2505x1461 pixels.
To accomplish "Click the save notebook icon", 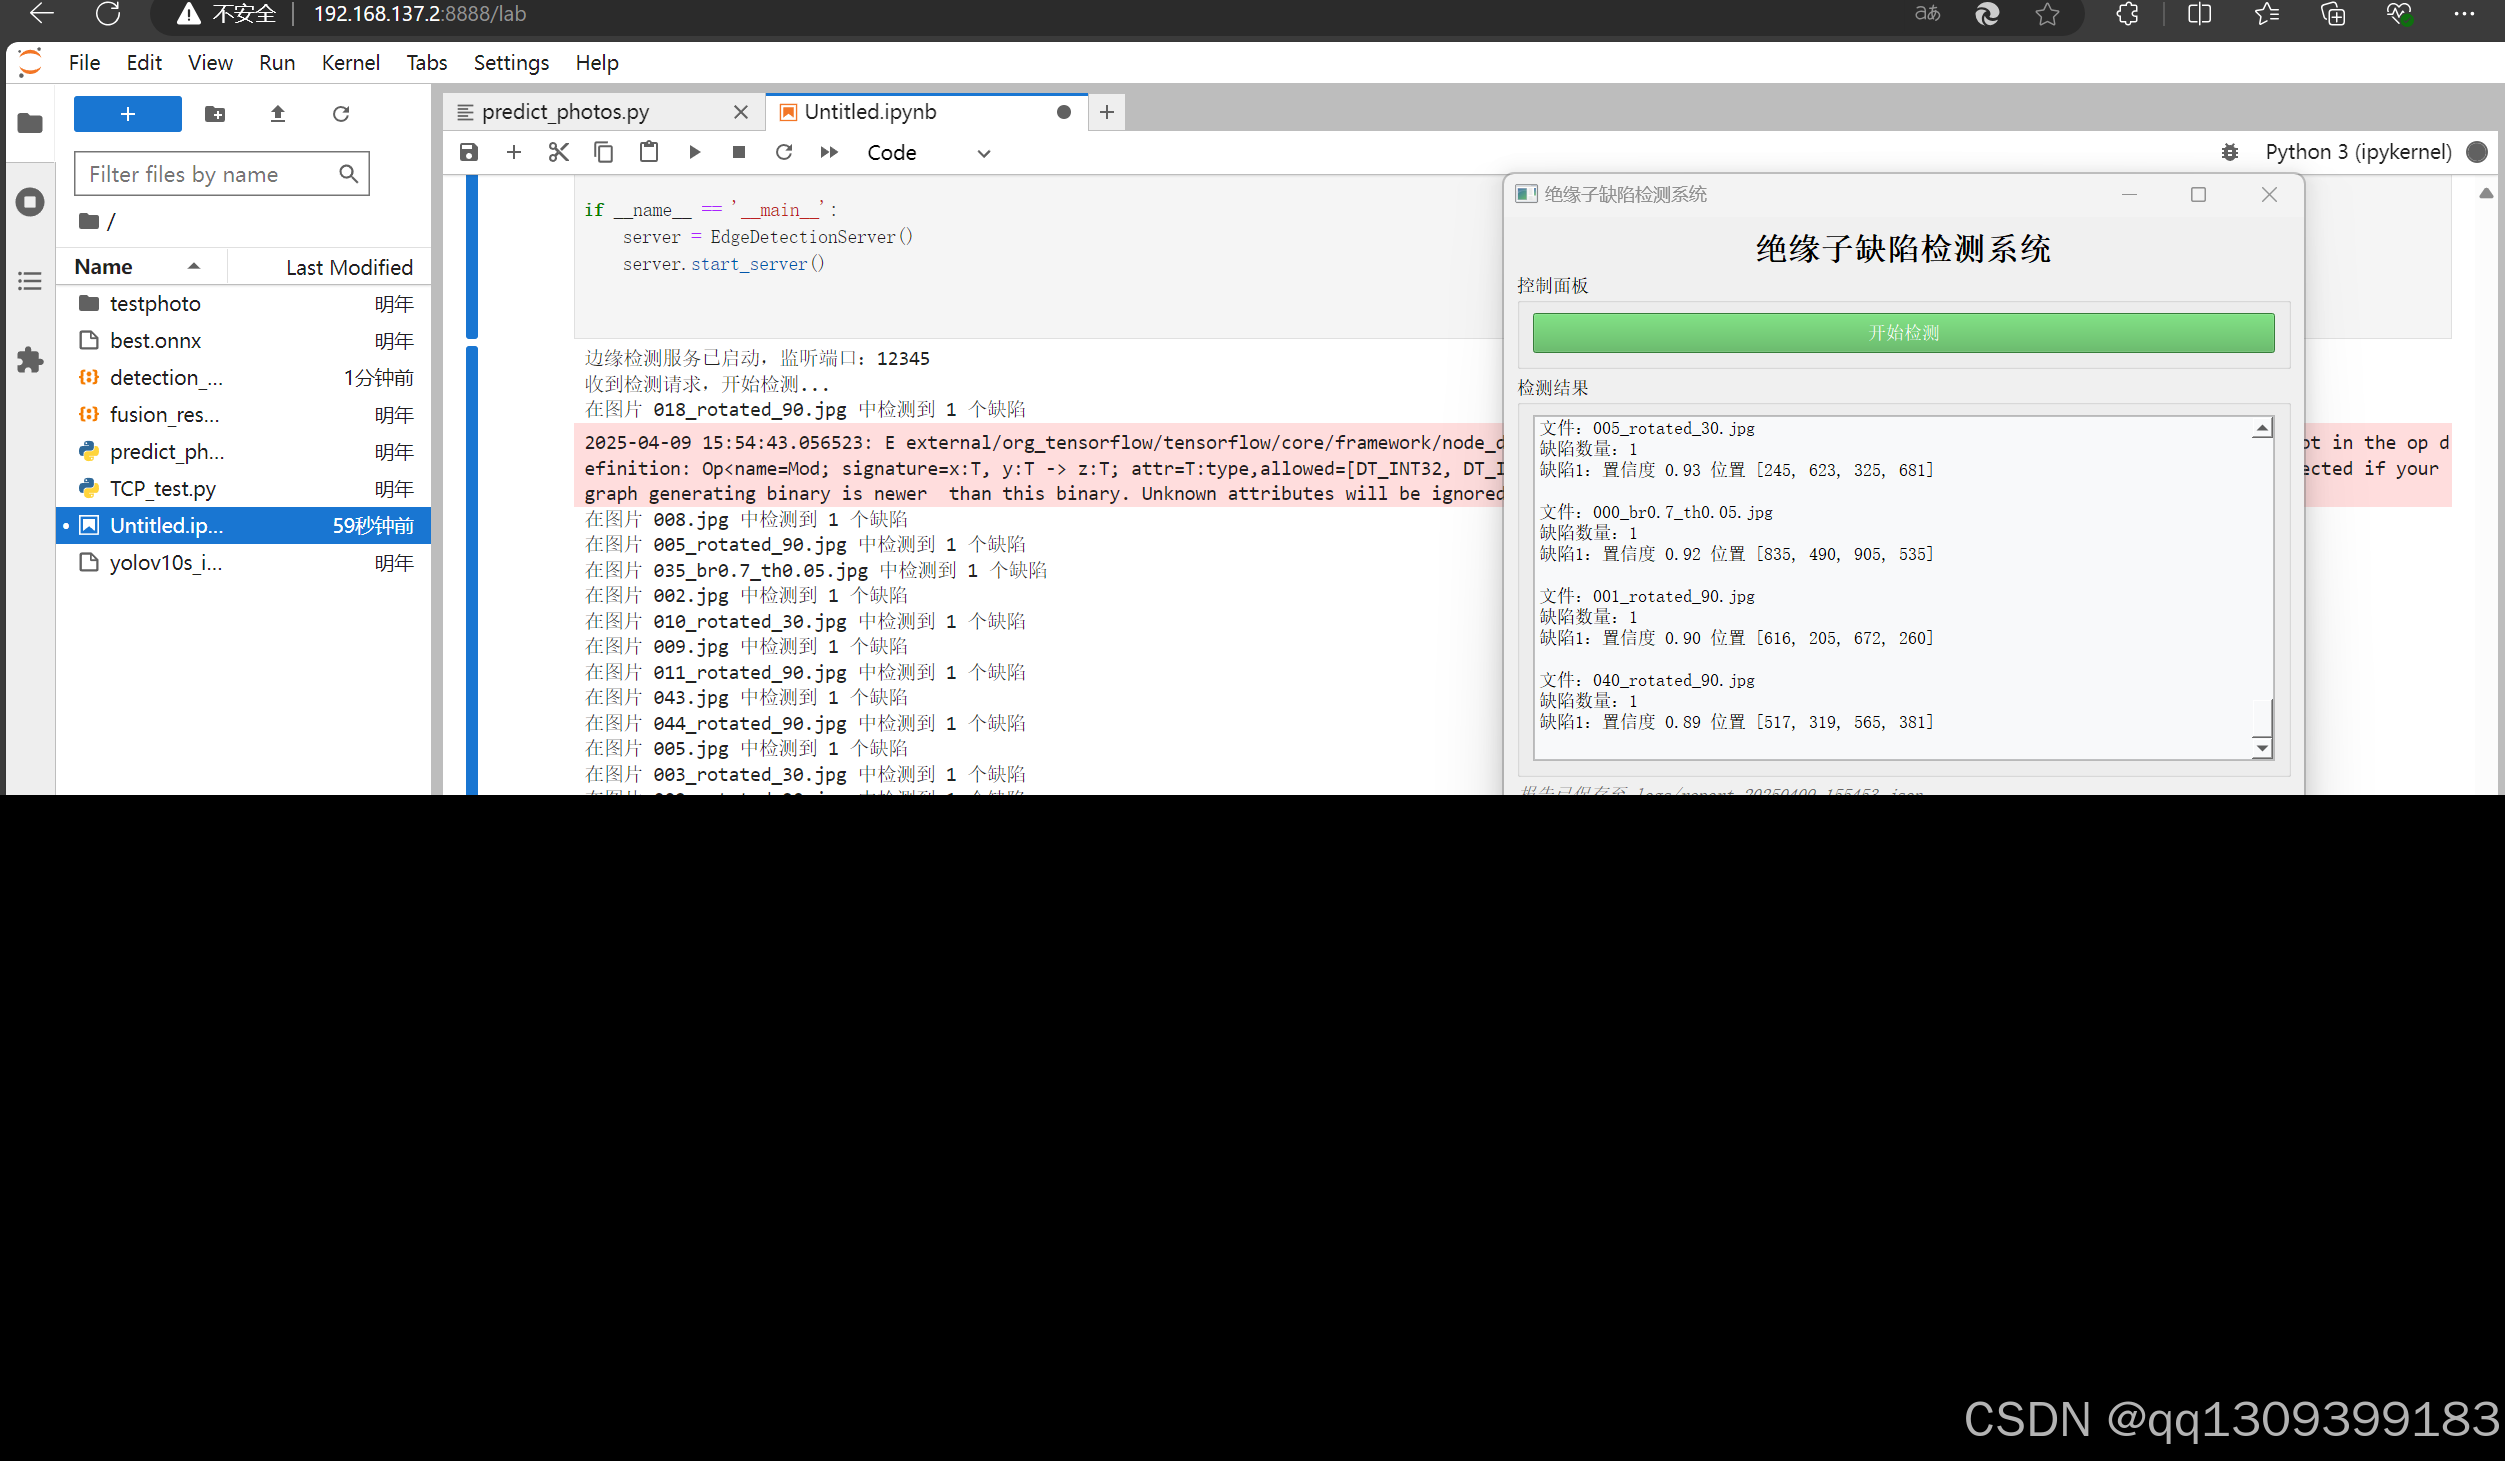I will [x=468, y=152].
